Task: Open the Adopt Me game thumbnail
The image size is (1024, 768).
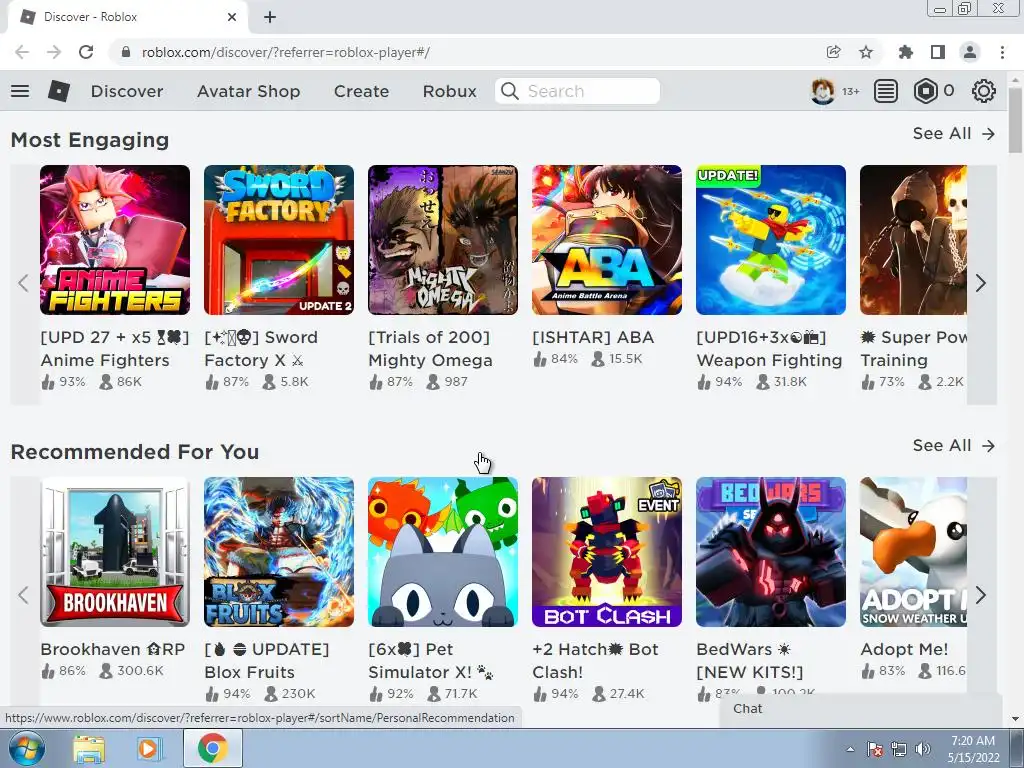Action: 913,552
